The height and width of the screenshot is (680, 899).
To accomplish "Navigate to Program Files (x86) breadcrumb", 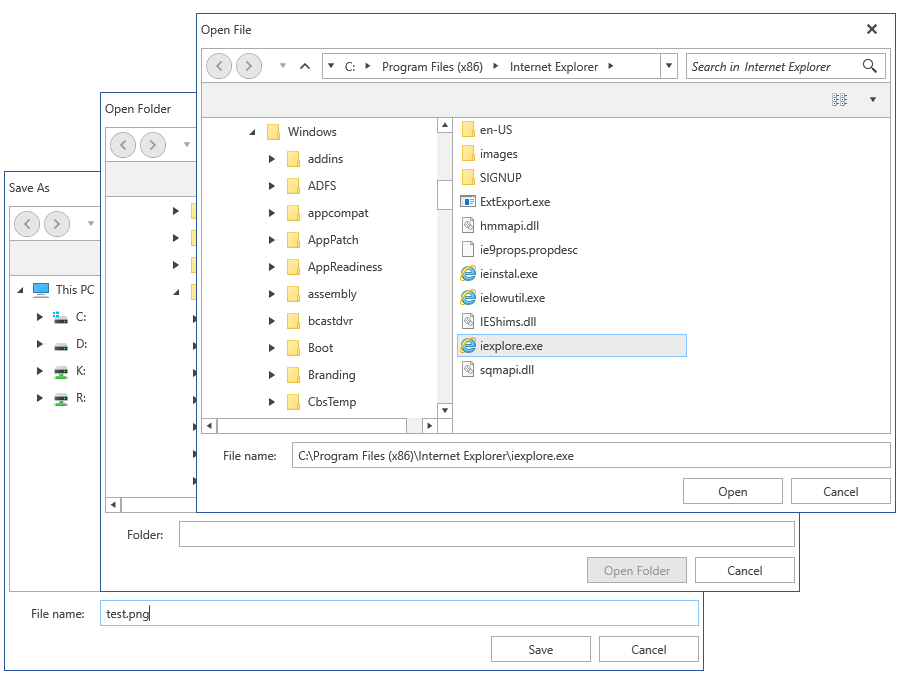I will click(431, 65).
